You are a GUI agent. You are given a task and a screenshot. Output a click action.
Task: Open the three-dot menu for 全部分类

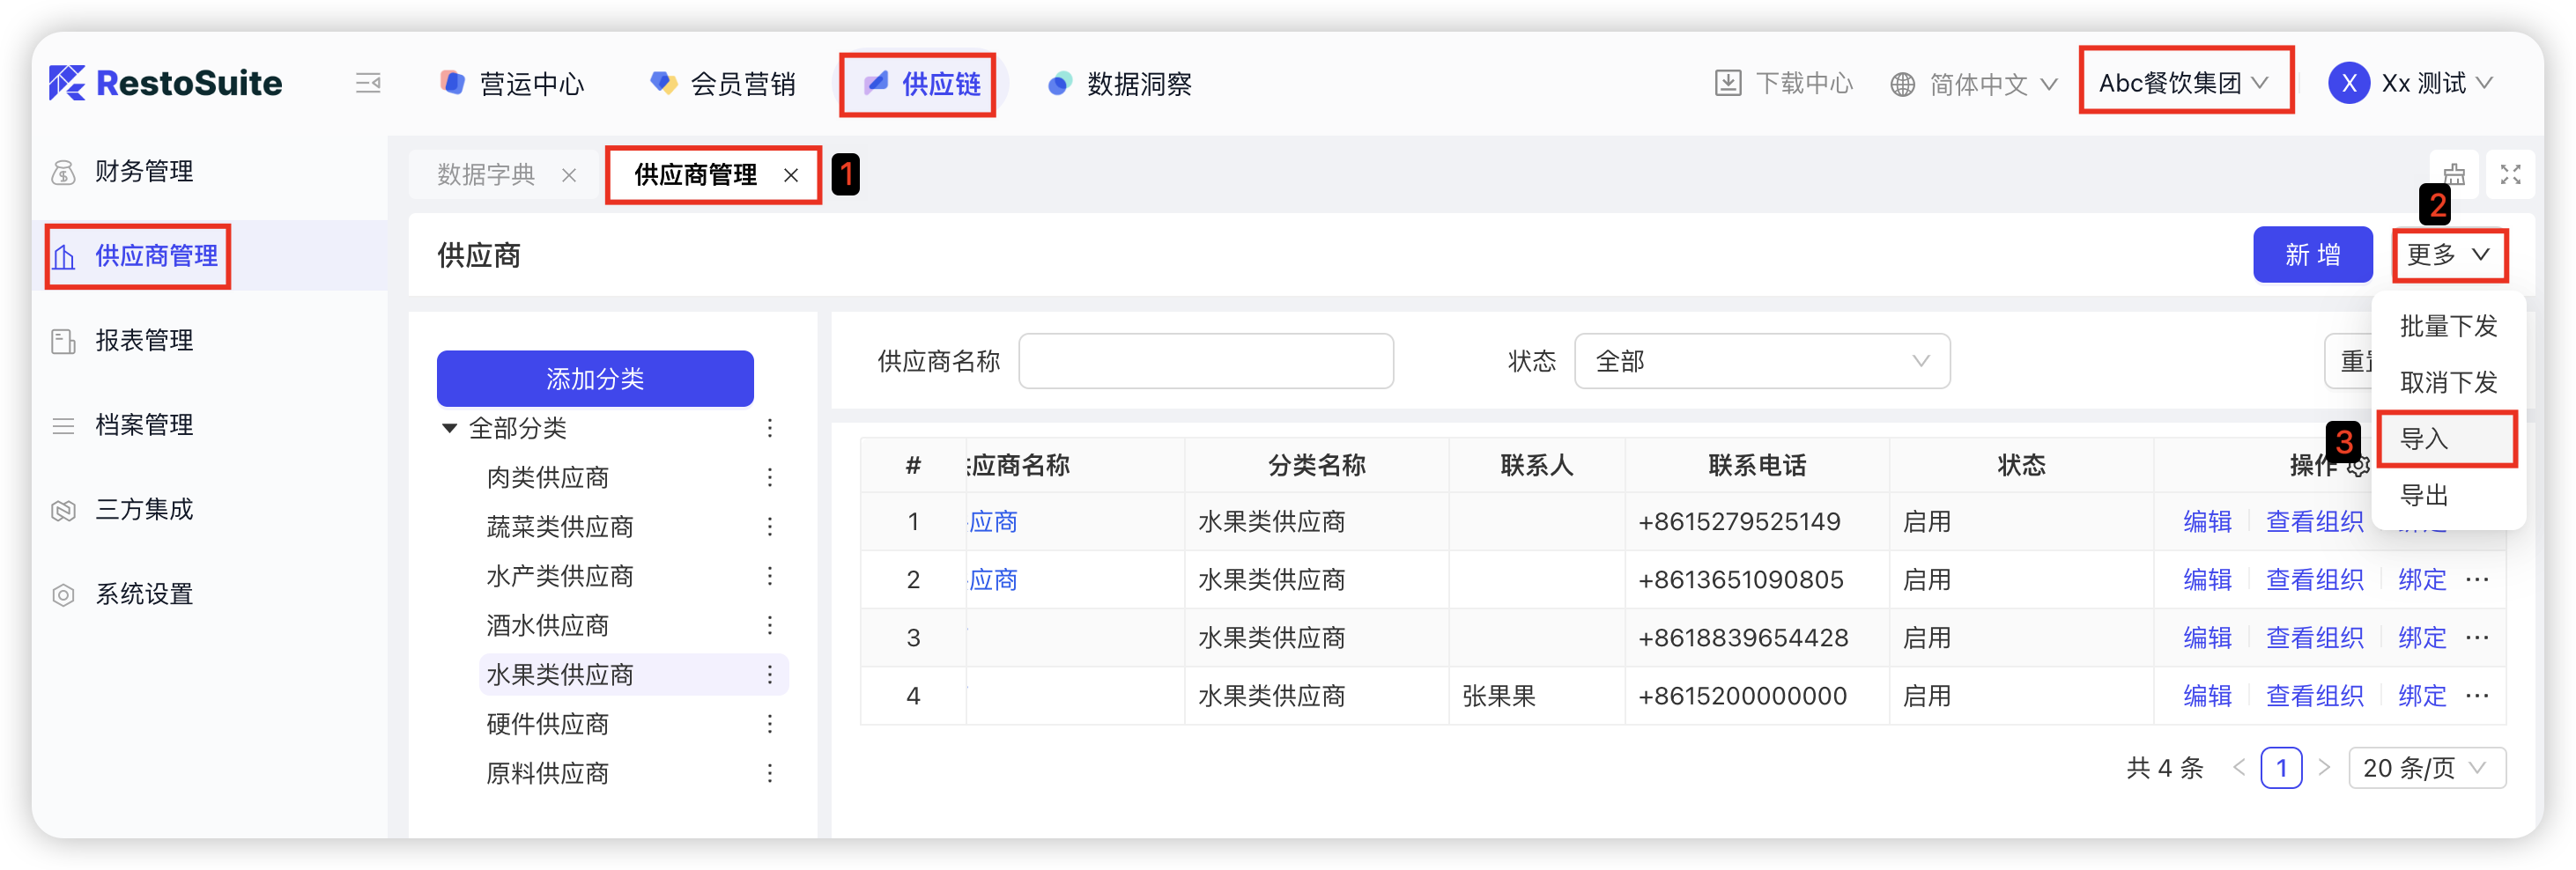tap(769, 428)
